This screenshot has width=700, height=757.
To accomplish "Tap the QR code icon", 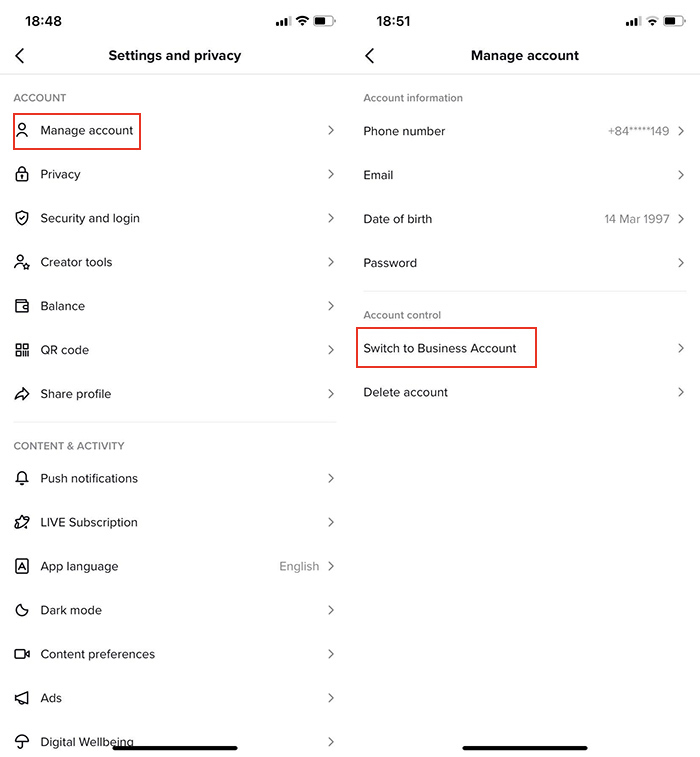I will [x=22, y=350].
